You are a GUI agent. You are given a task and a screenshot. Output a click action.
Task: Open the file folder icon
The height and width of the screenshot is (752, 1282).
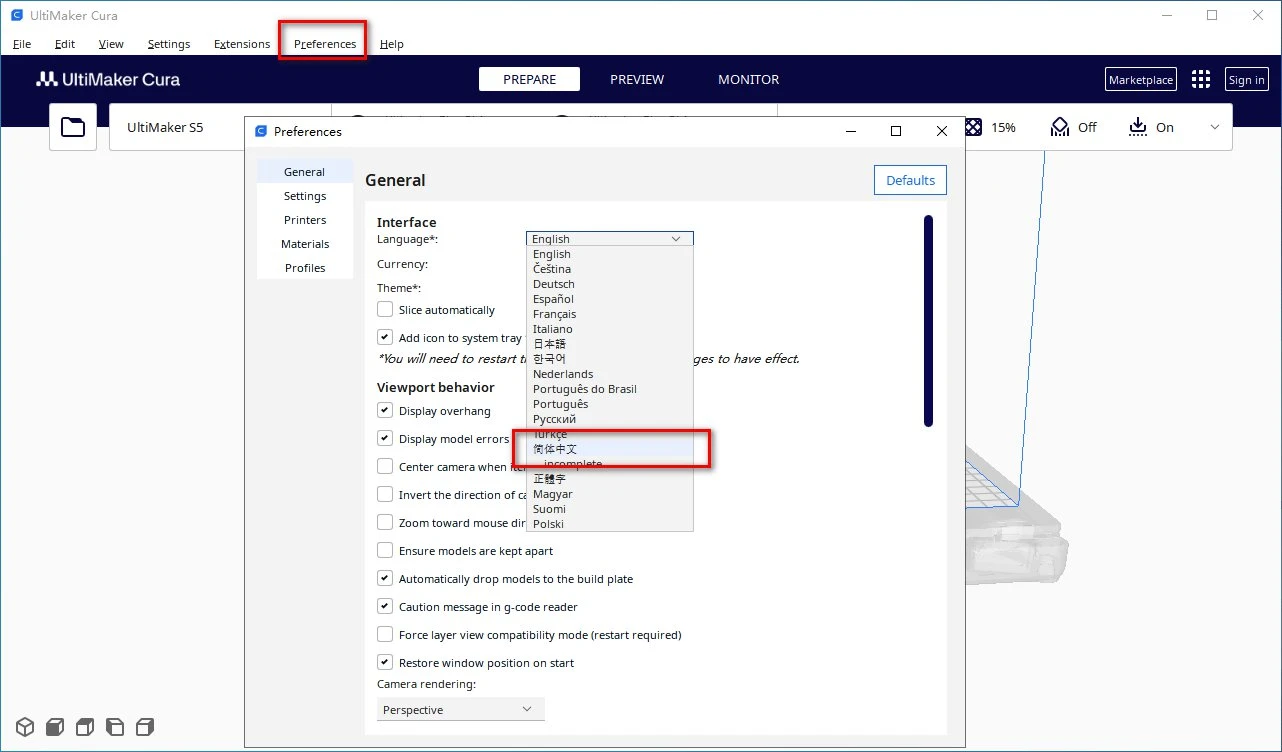pyautogui.click(x=73, y=127)
